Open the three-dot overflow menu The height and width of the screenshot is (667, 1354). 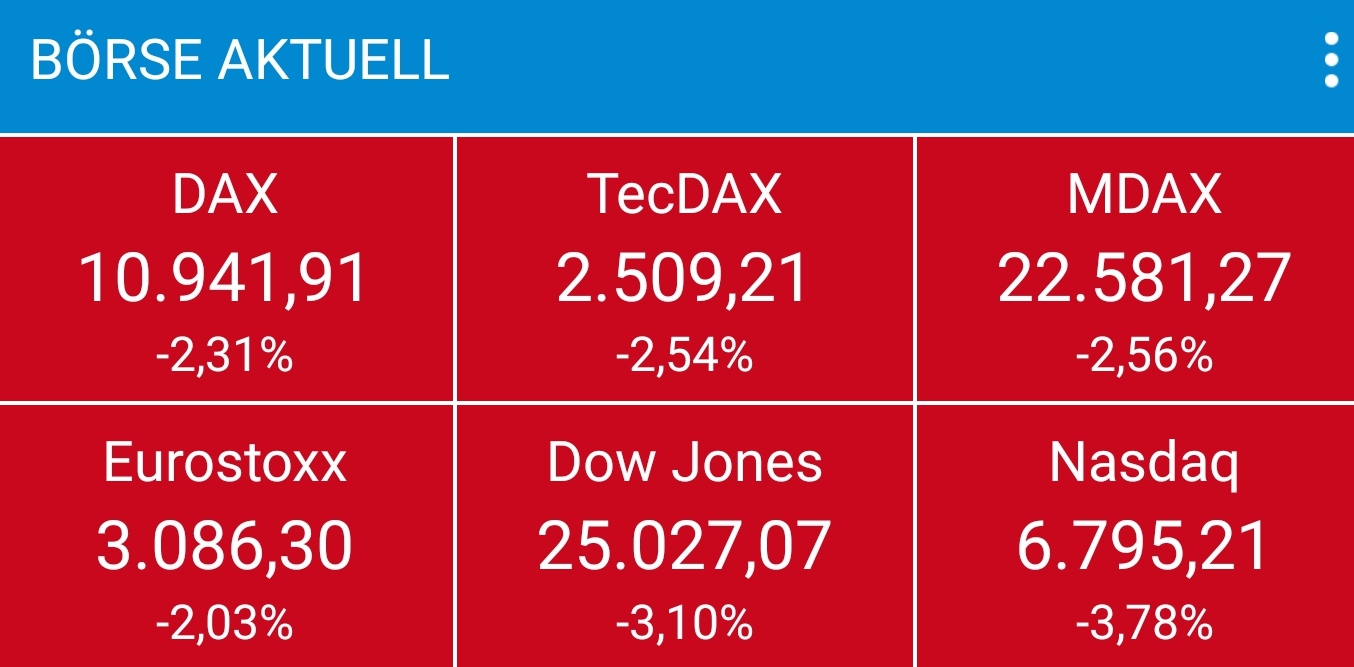(1330, 61)
